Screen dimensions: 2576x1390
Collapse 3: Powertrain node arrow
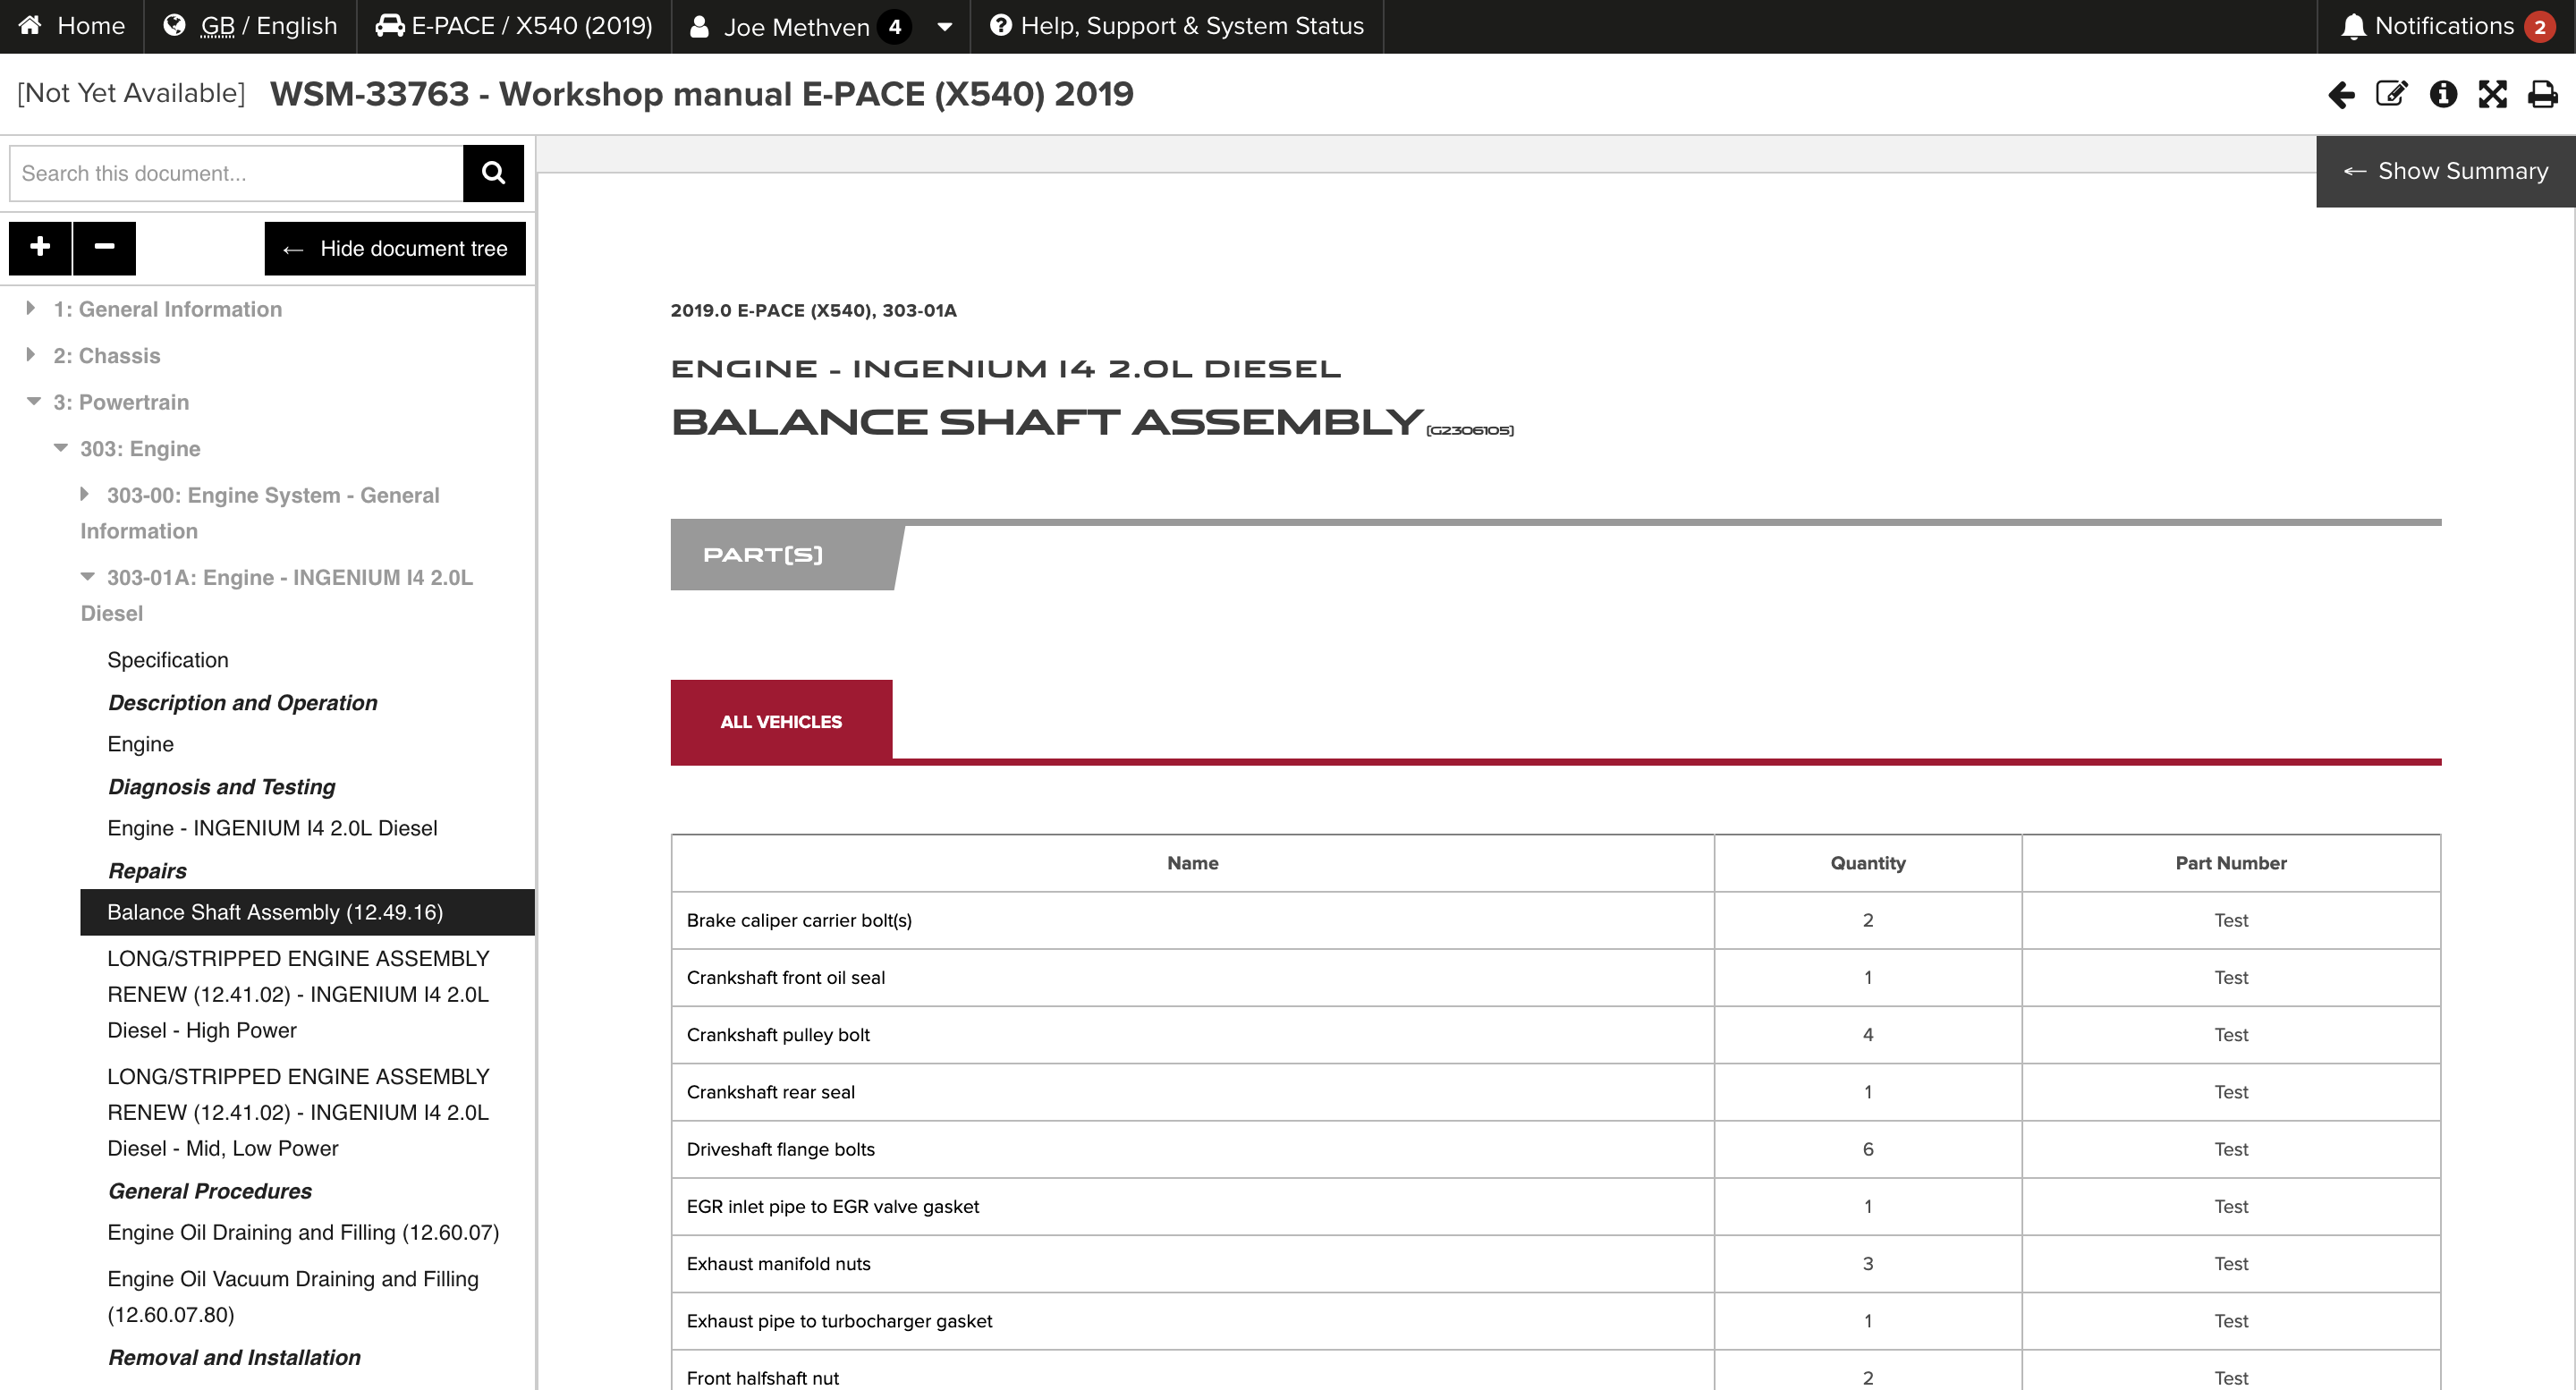click(x=33, y=401)
